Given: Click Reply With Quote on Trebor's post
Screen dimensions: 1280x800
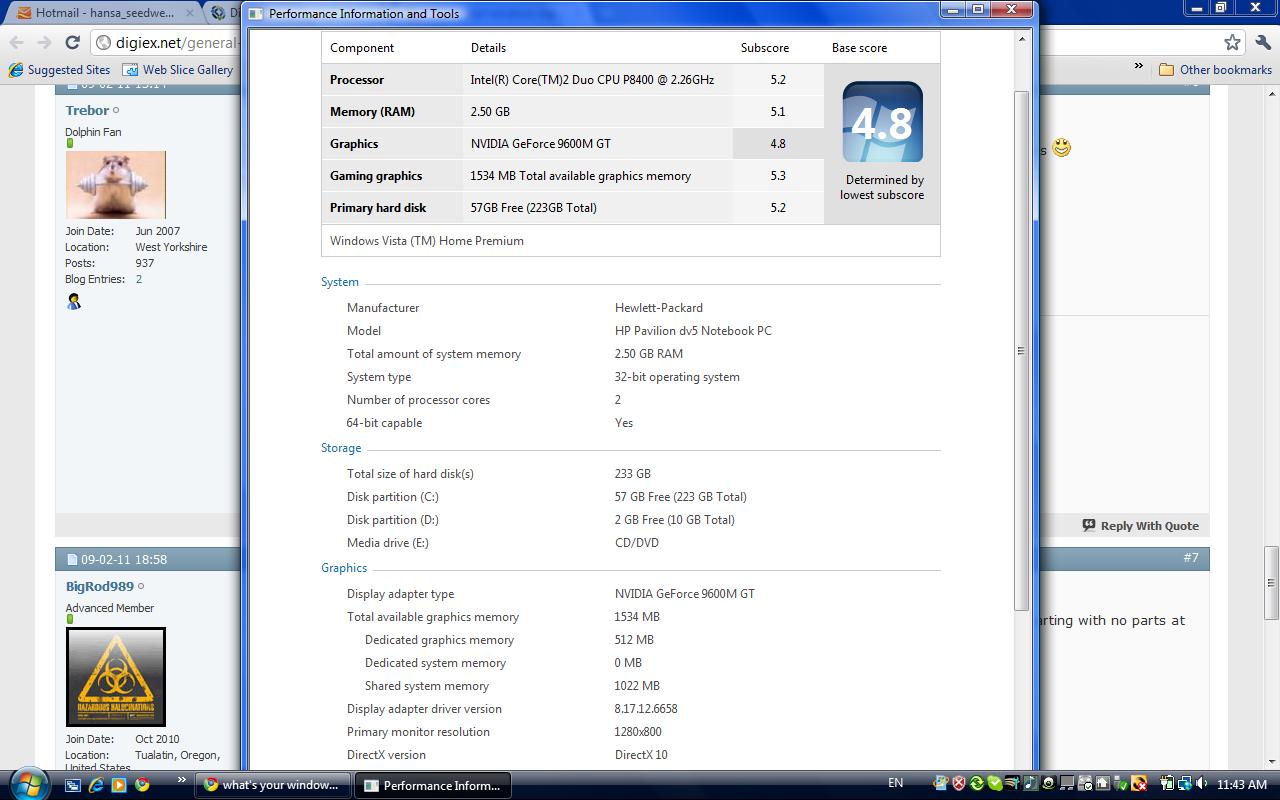Looking at the screenshot, I should point(1140,526).
